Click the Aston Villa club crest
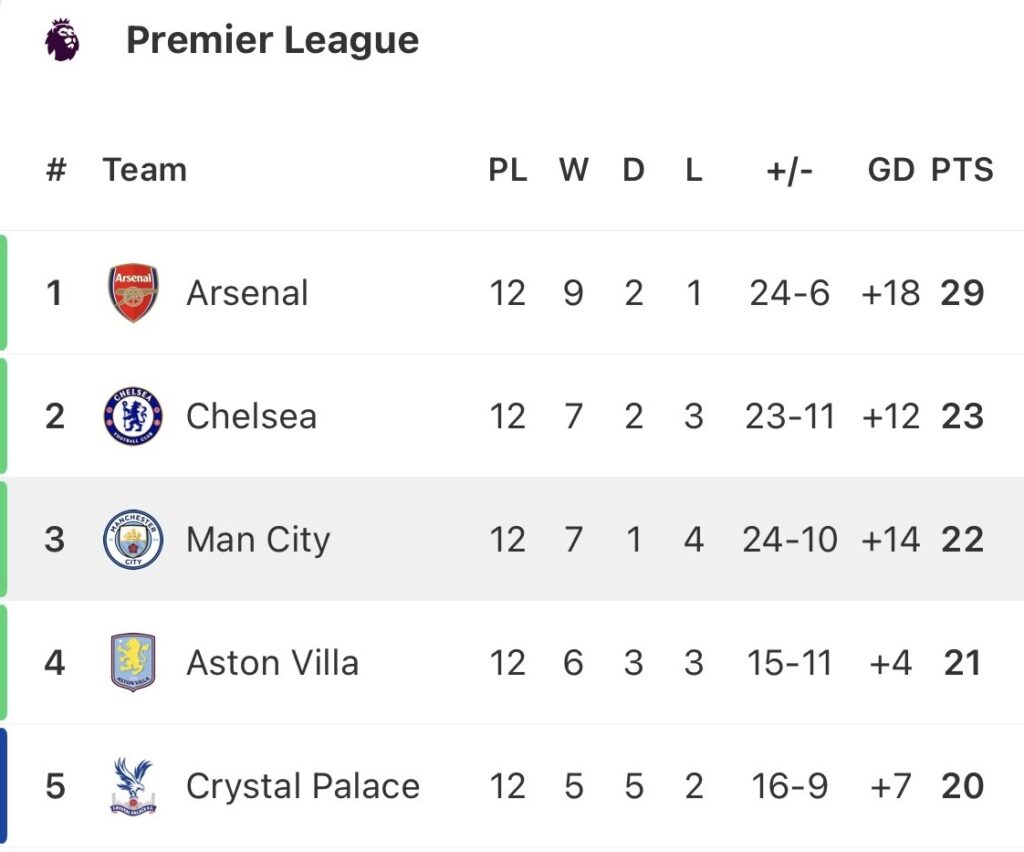The width and height of the screenshot is (1024, 852). point(133,663)
